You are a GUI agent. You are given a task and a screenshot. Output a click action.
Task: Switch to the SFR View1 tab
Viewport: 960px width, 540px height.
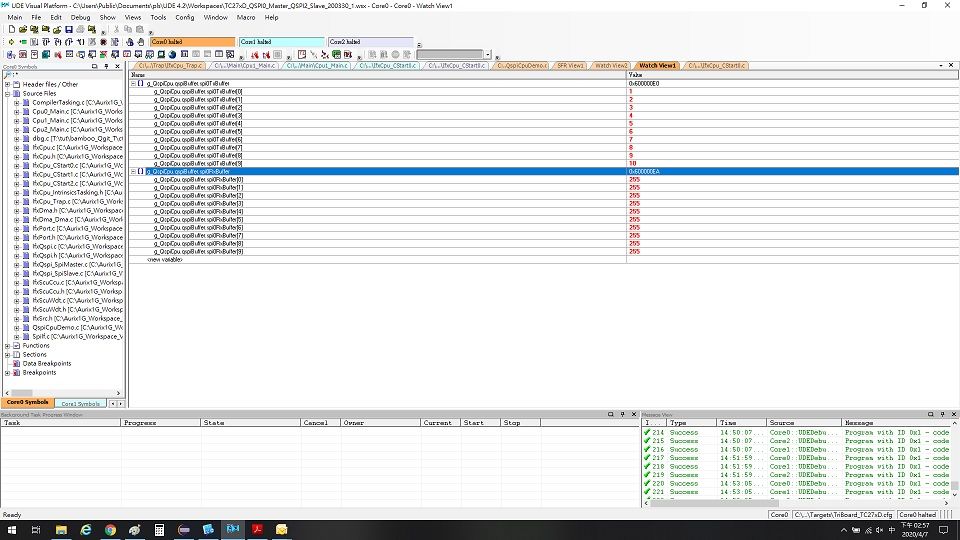pos(570,65)
